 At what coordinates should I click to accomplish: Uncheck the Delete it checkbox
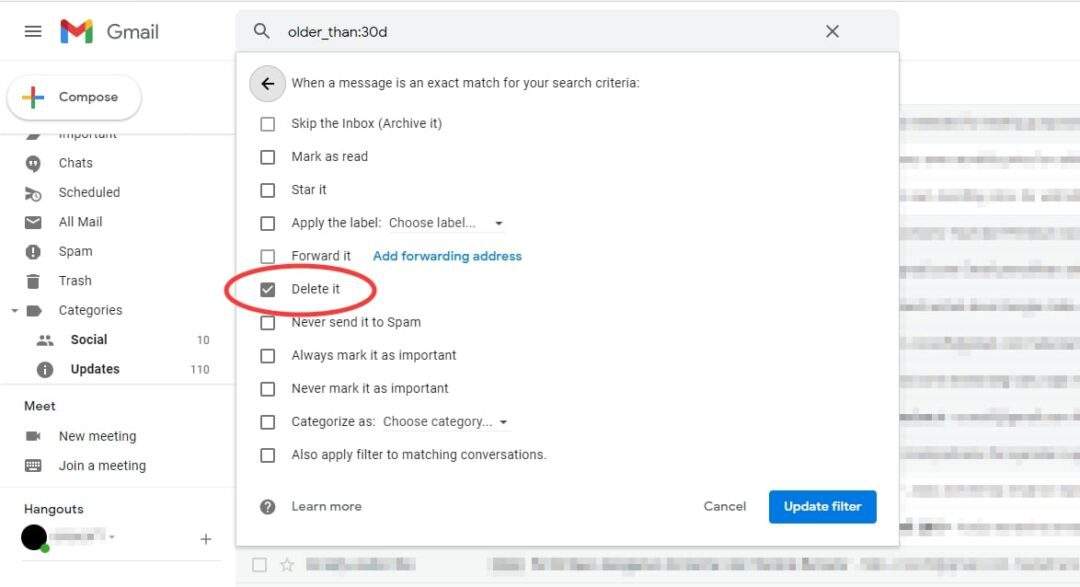267,288
